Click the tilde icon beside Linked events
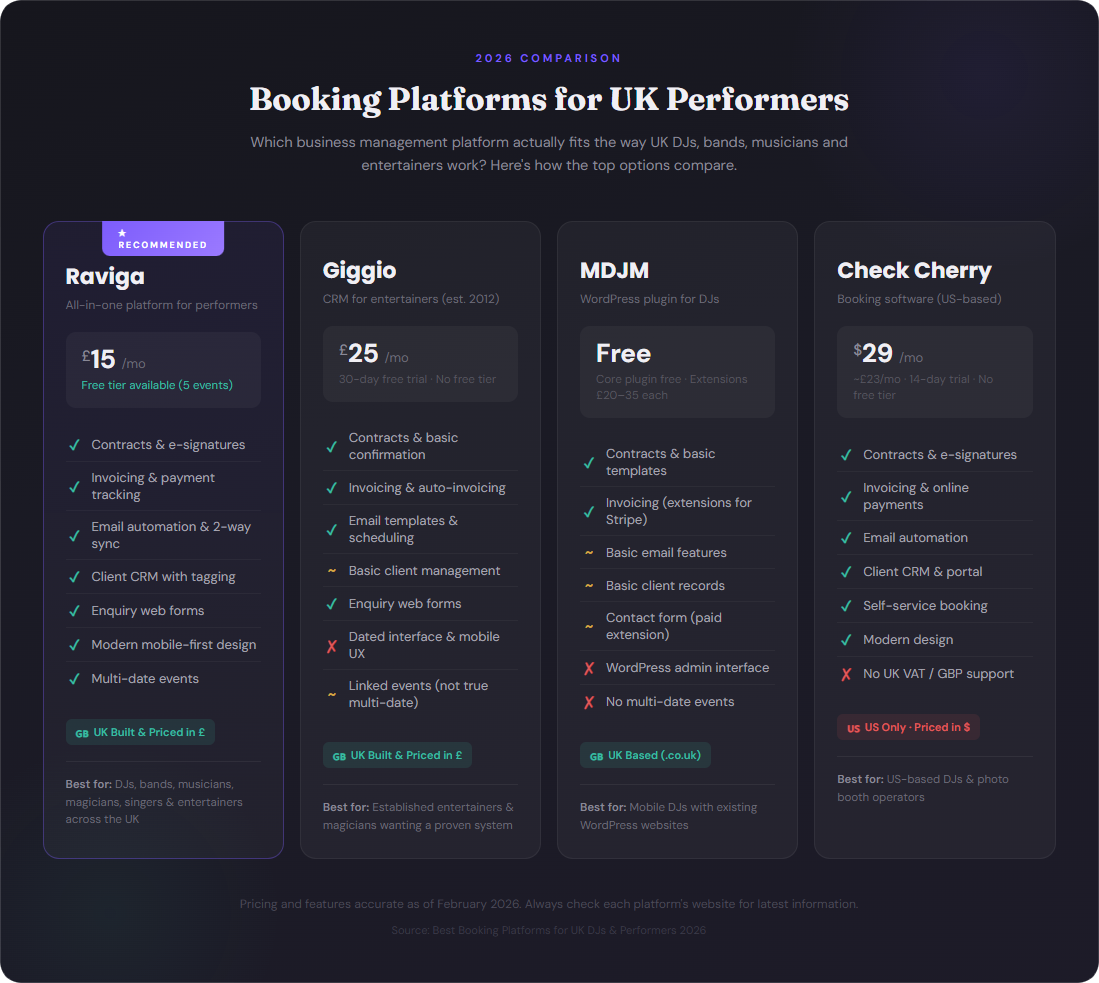 332,694
